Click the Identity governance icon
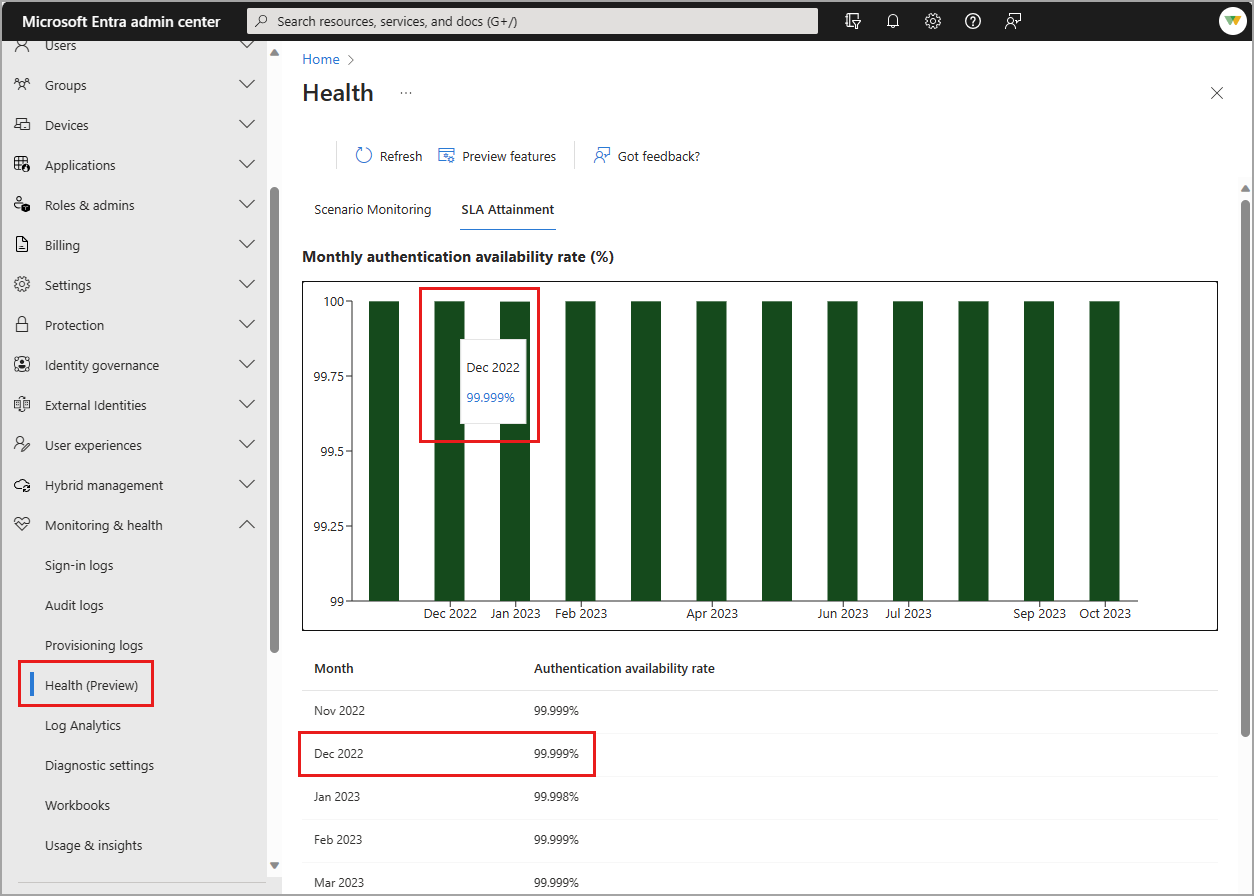The width and height of the screenshot is (1254, 896). click(21, 364)
